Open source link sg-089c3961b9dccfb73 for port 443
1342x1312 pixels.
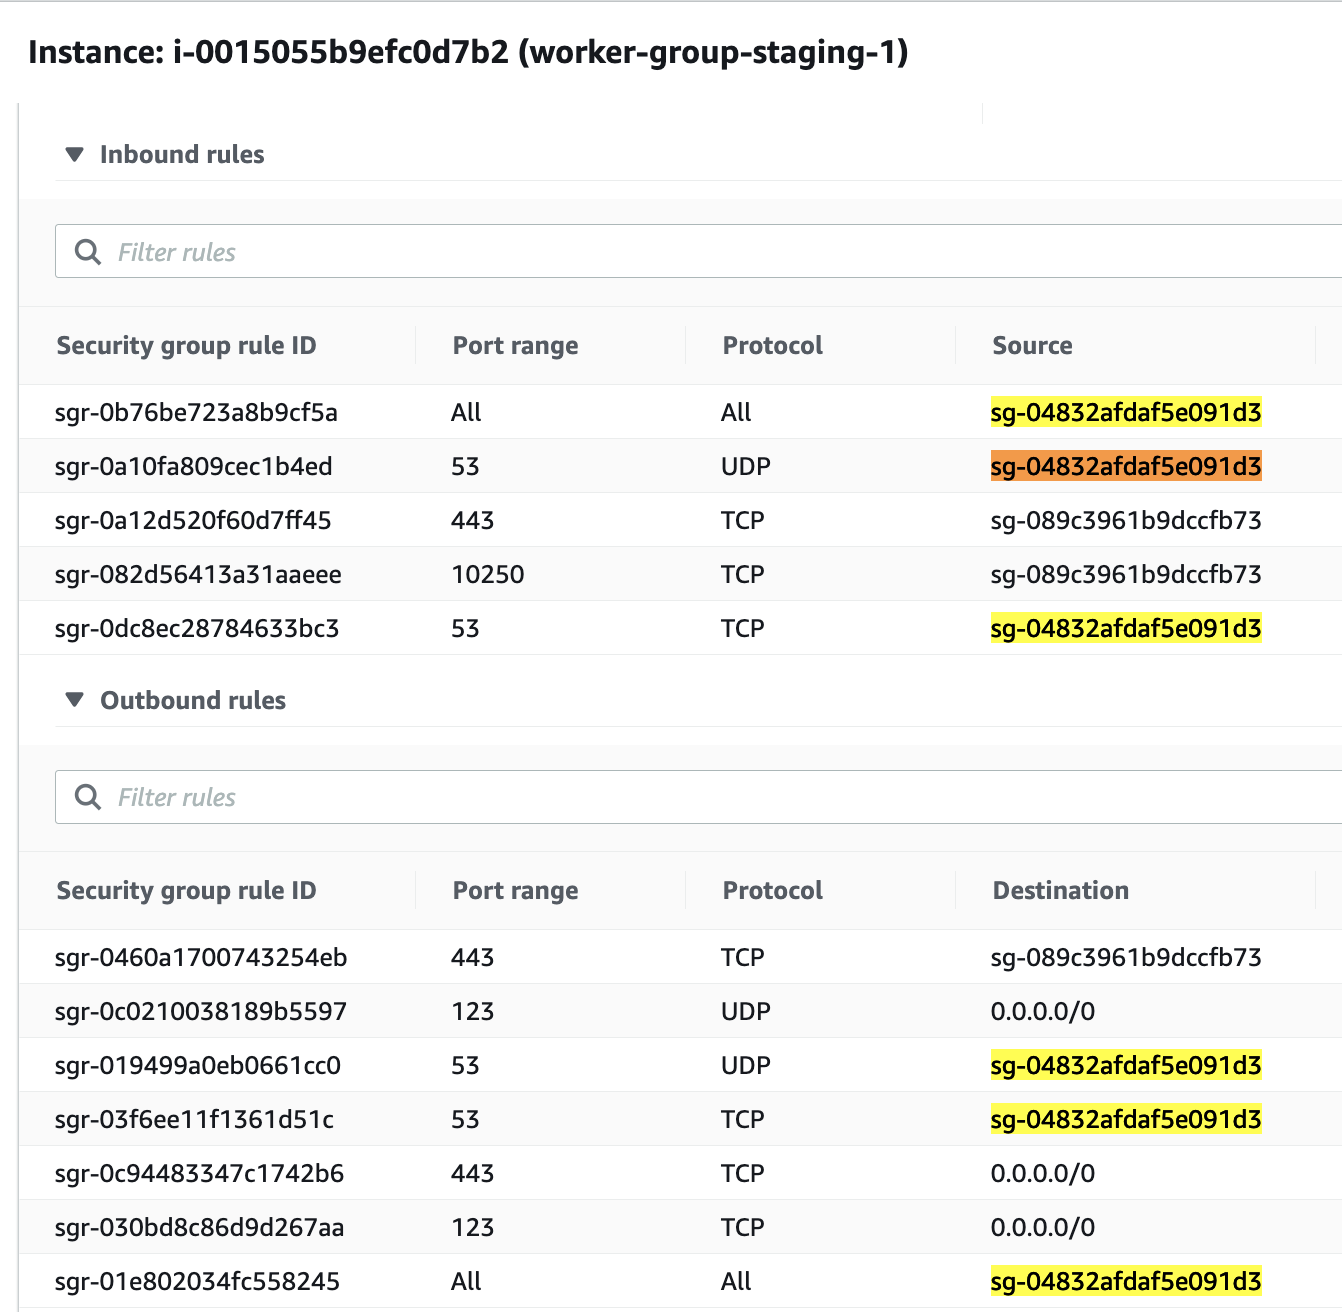click(x=1126, y=520)
